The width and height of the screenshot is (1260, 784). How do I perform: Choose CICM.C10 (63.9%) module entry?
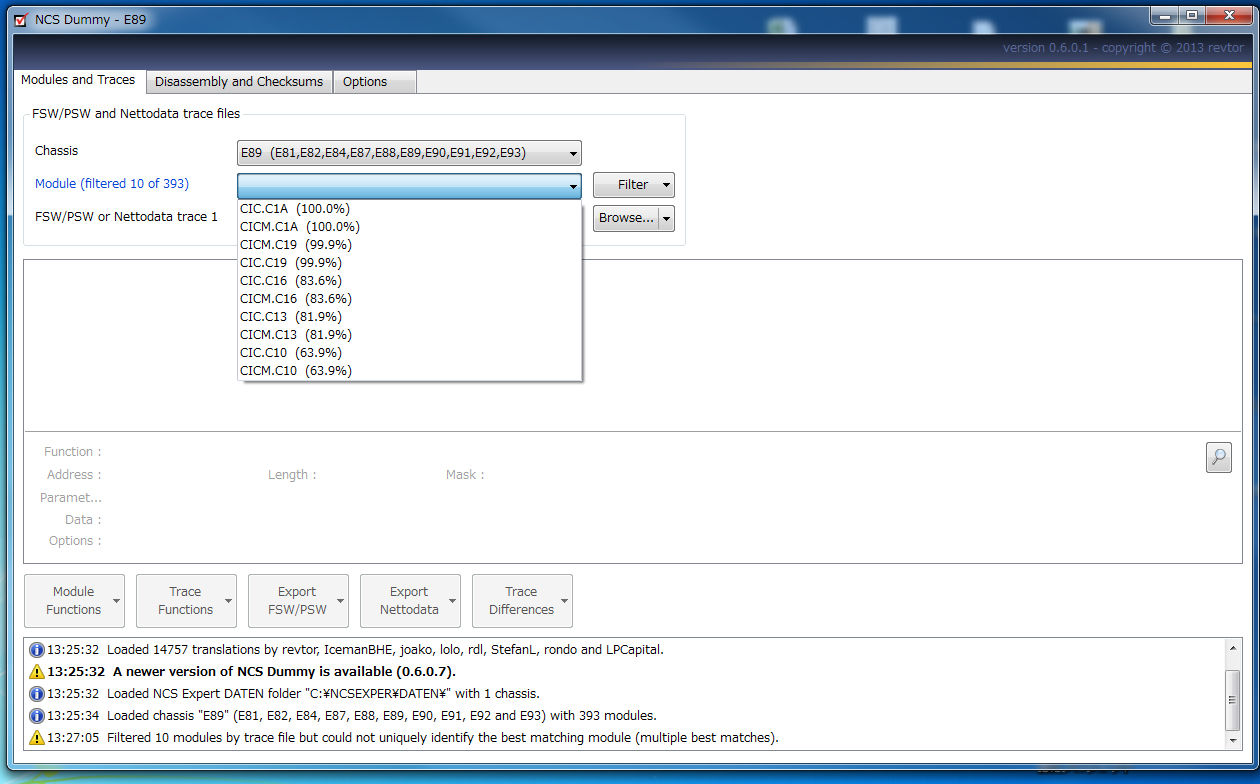[x=409, y=371]
